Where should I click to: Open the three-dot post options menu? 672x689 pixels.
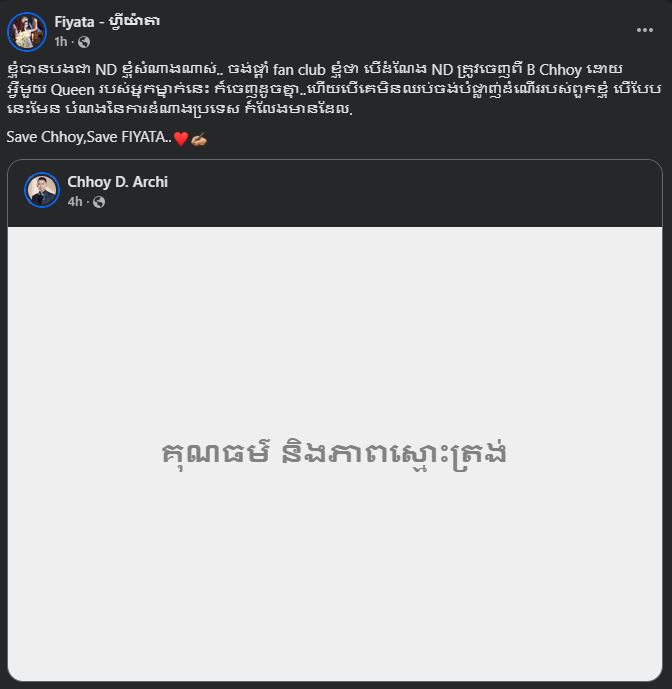tap(644, 29)
